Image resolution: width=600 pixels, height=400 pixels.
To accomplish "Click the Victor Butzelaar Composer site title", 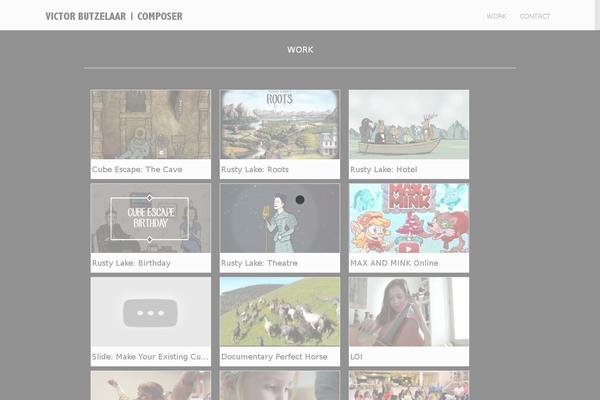I will click(x=114, y=16).
